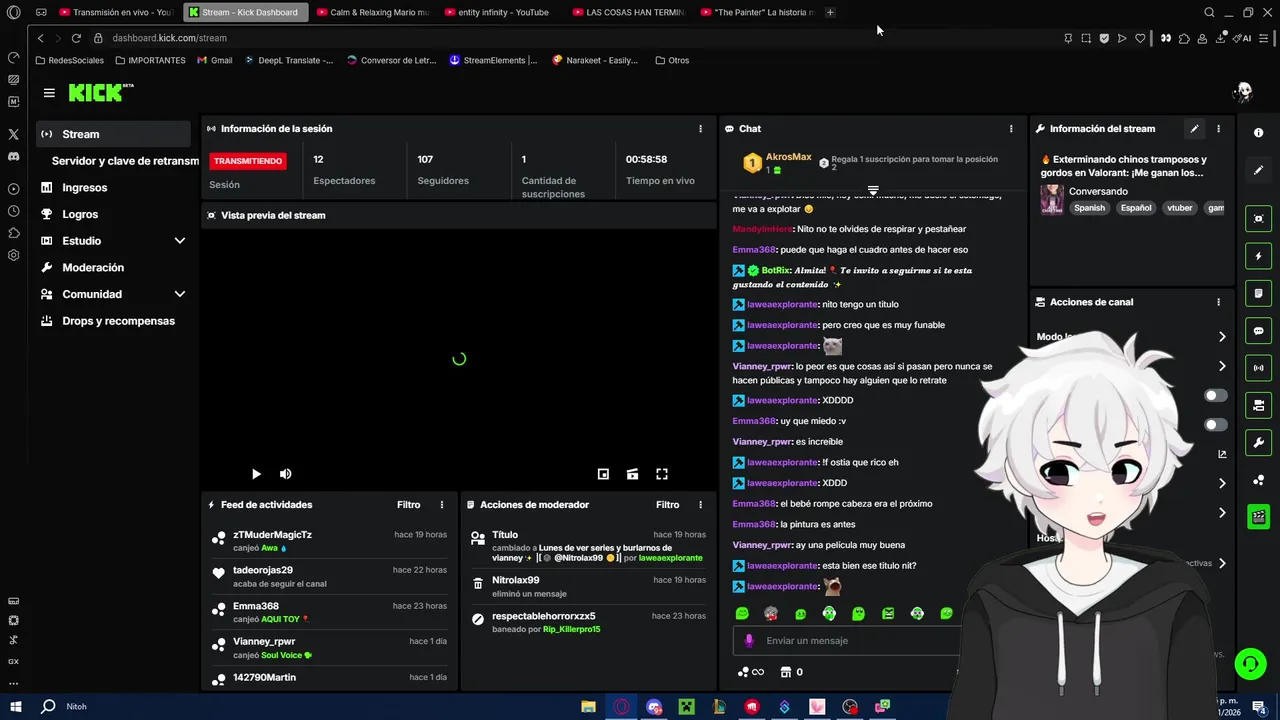The image size is (1280, 720).
Task: Open the Chat panel three-dot menu
Action: [1011, 129]
